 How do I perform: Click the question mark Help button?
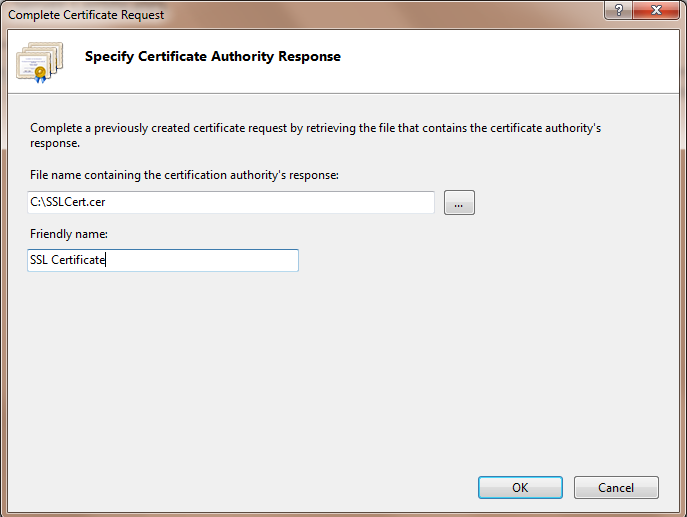[619, 11]
